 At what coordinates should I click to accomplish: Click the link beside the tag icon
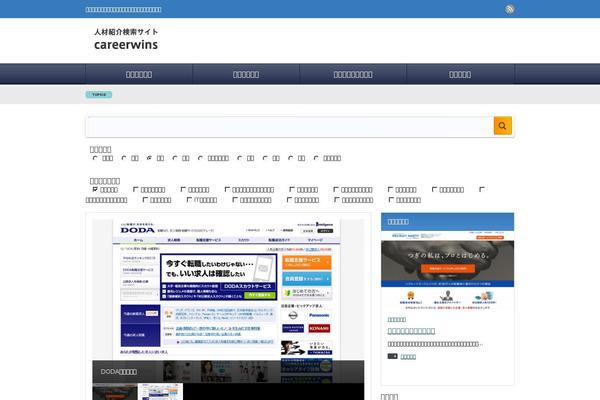click(x=408, y=357)
